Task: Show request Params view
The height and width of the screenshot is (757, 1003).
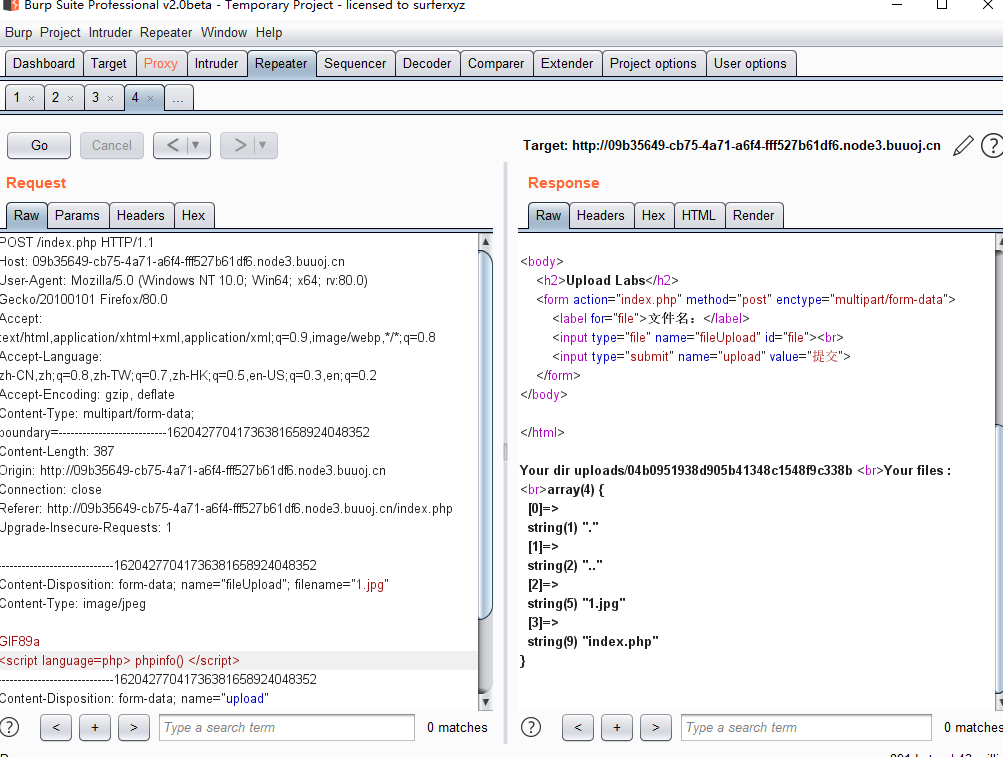Action: (x=77, y=216)
